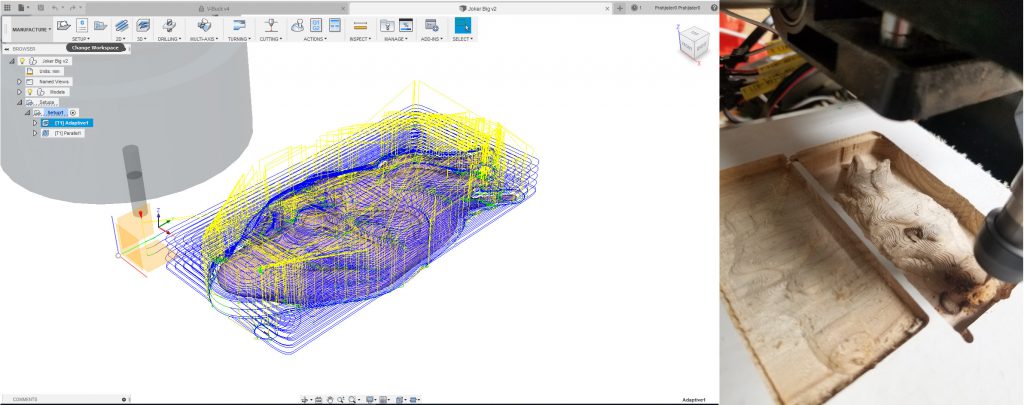Open the 2D dropdown menu
This screenshot has width=1024, height=405.
[121, 39]
